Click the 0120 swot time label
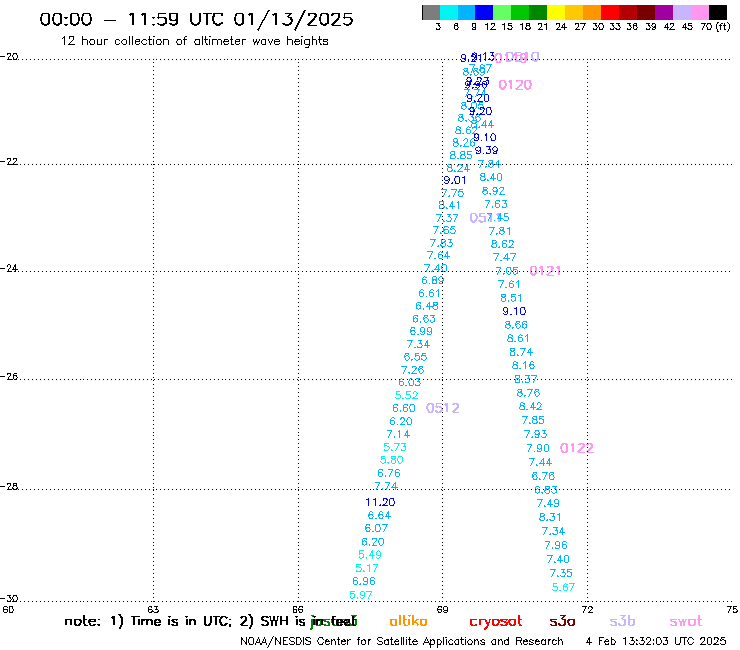 pos(515,85)
